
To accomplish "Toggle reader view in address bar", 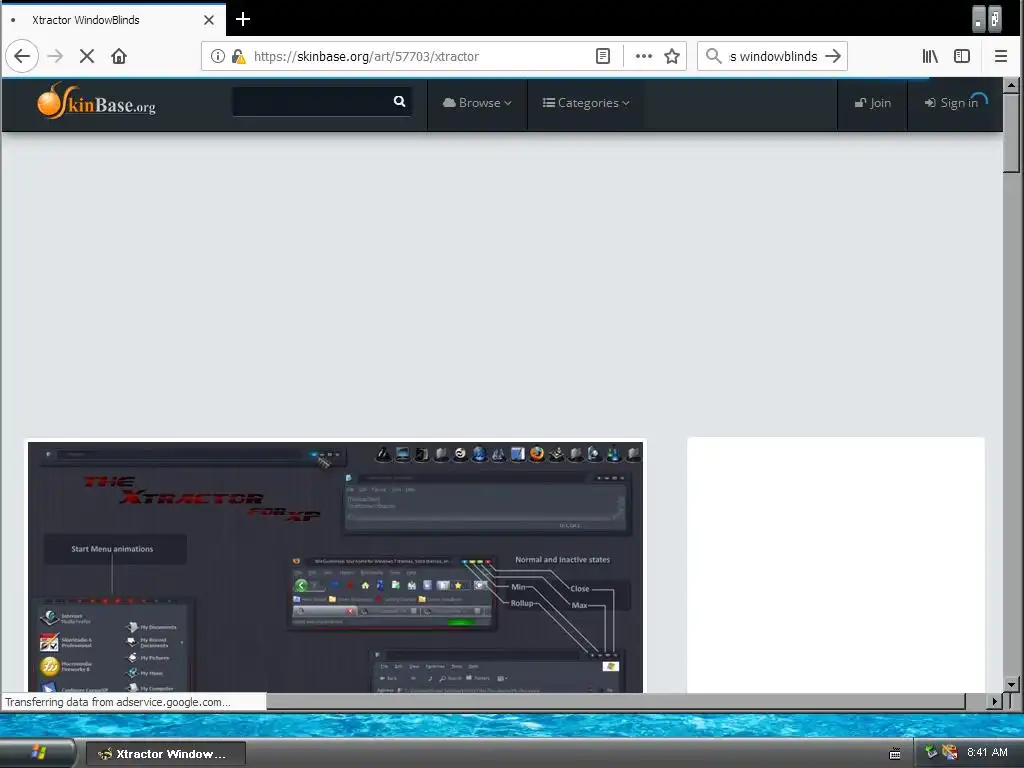I will click(x=603, y=56).
